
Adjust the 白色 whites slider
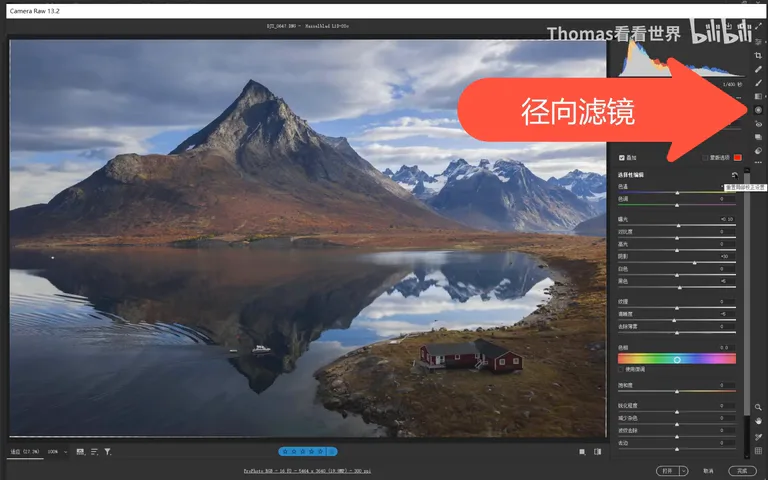[x=677, y=275]
